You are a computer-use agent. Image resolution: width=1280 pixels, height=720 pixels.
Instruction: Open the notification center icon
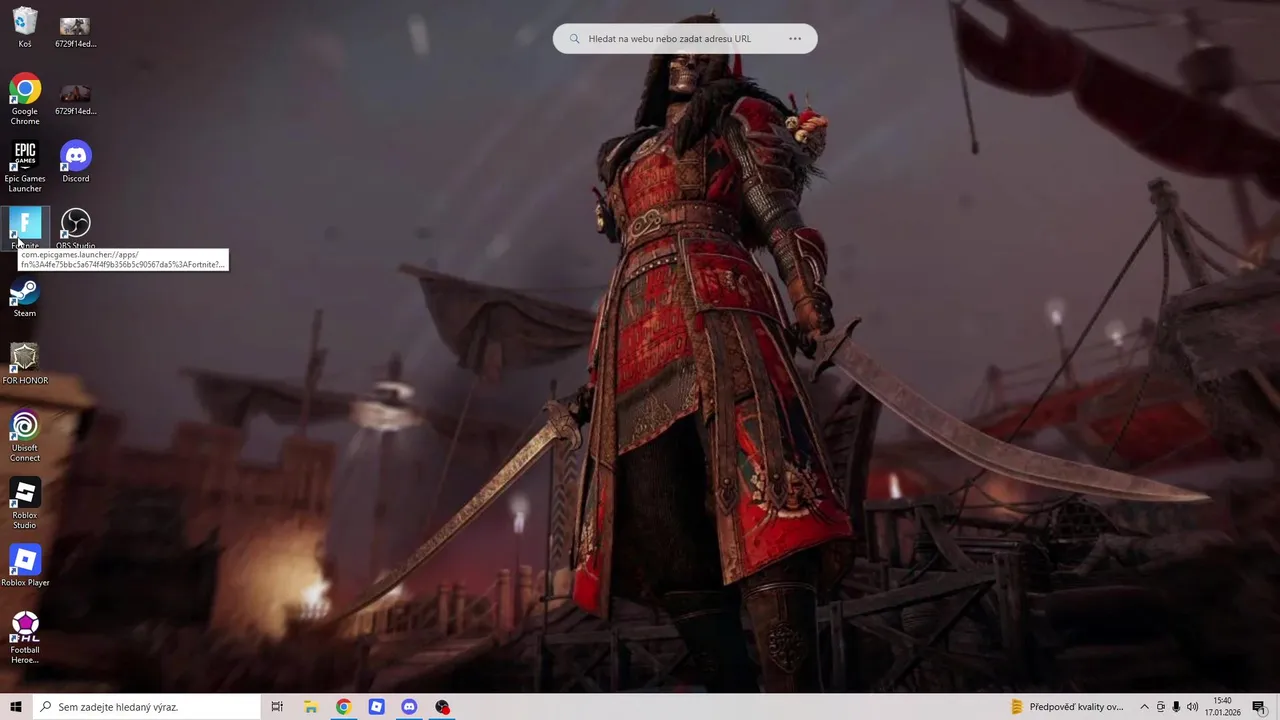coord(1259,707)
